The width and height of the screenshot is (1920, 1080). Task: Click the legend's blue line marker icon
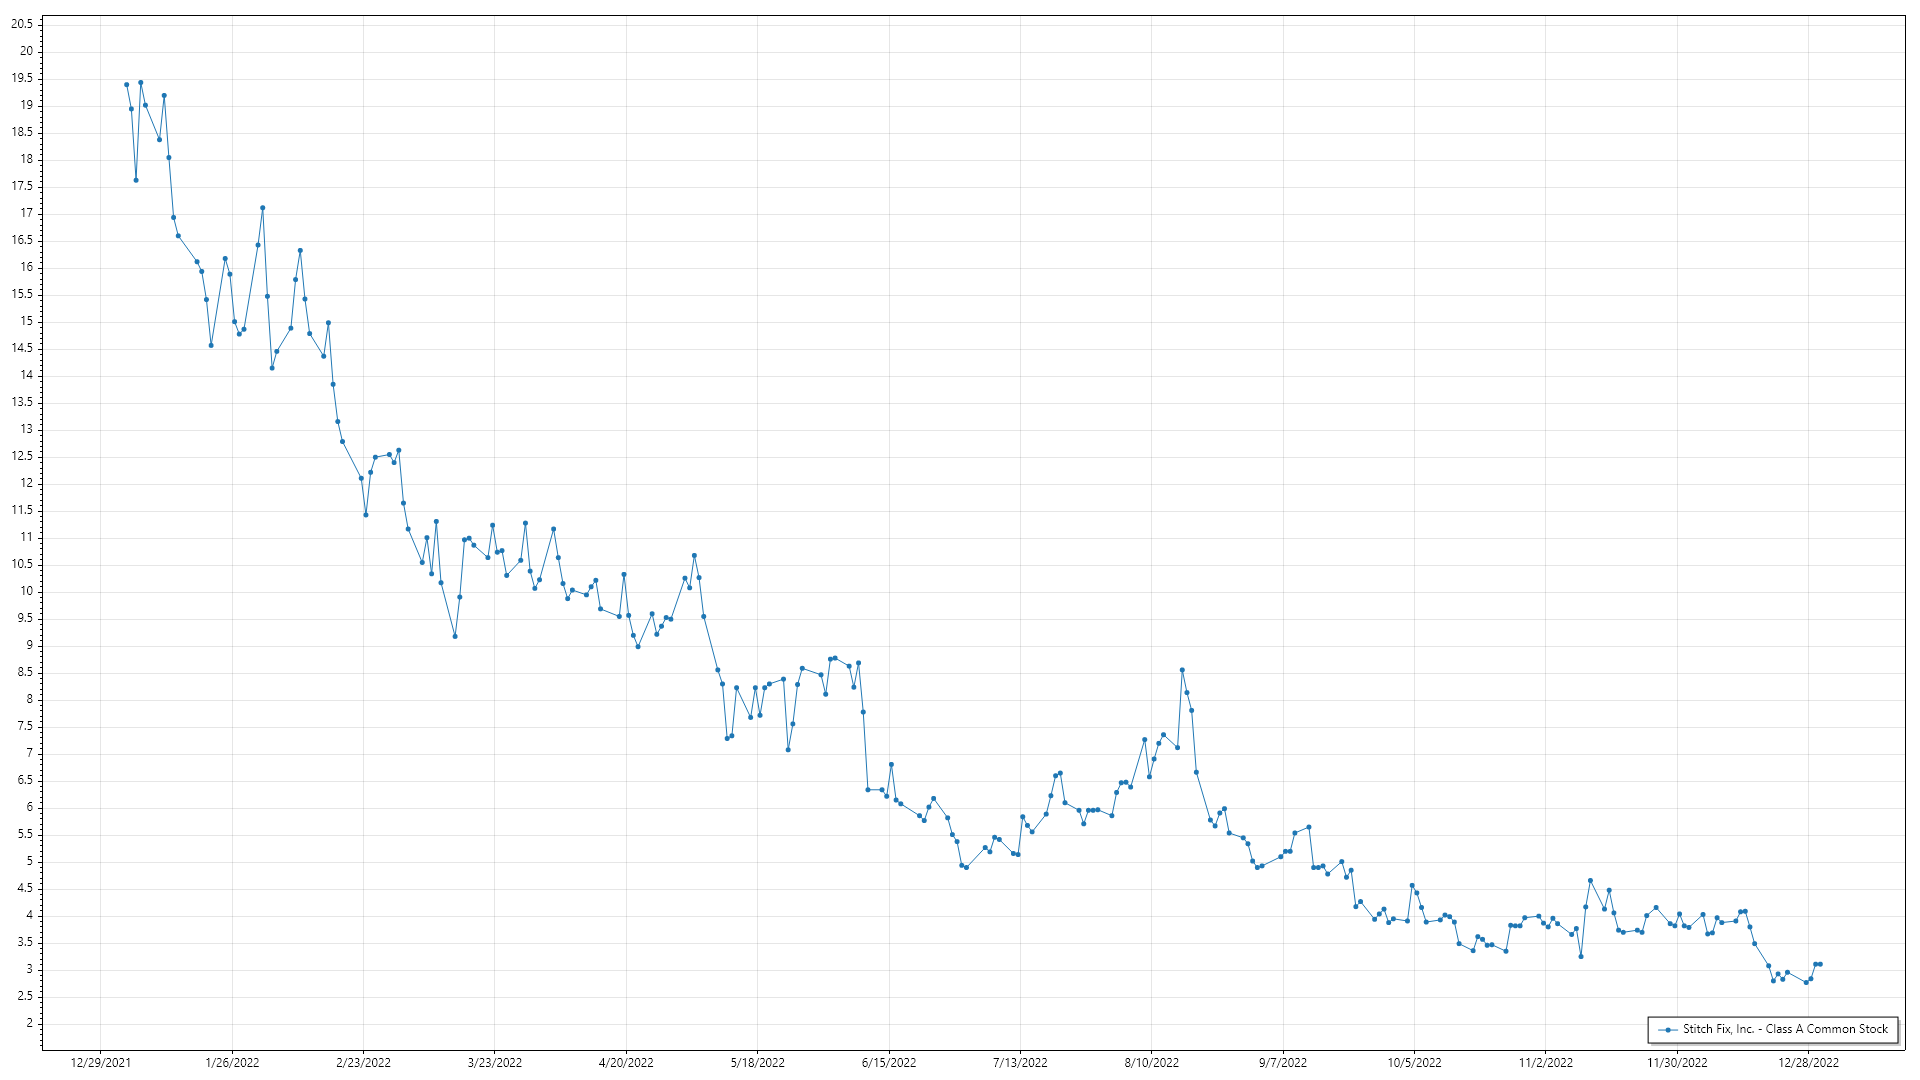coord(1667,1029)
